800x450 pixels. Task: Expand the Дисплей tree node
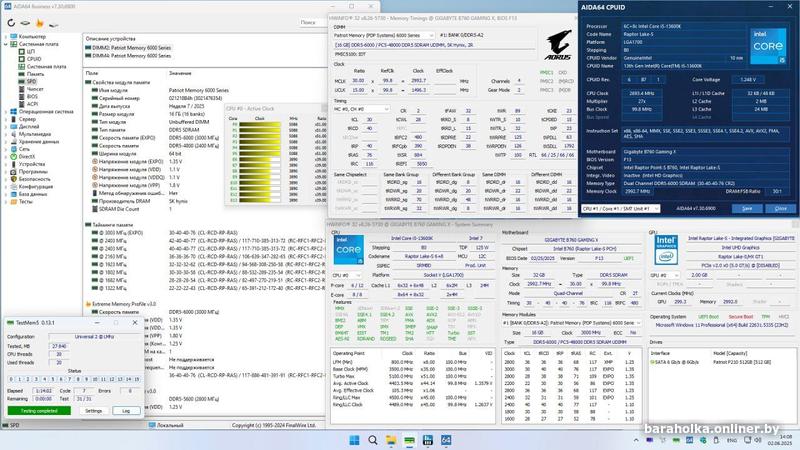click(6, 127)
